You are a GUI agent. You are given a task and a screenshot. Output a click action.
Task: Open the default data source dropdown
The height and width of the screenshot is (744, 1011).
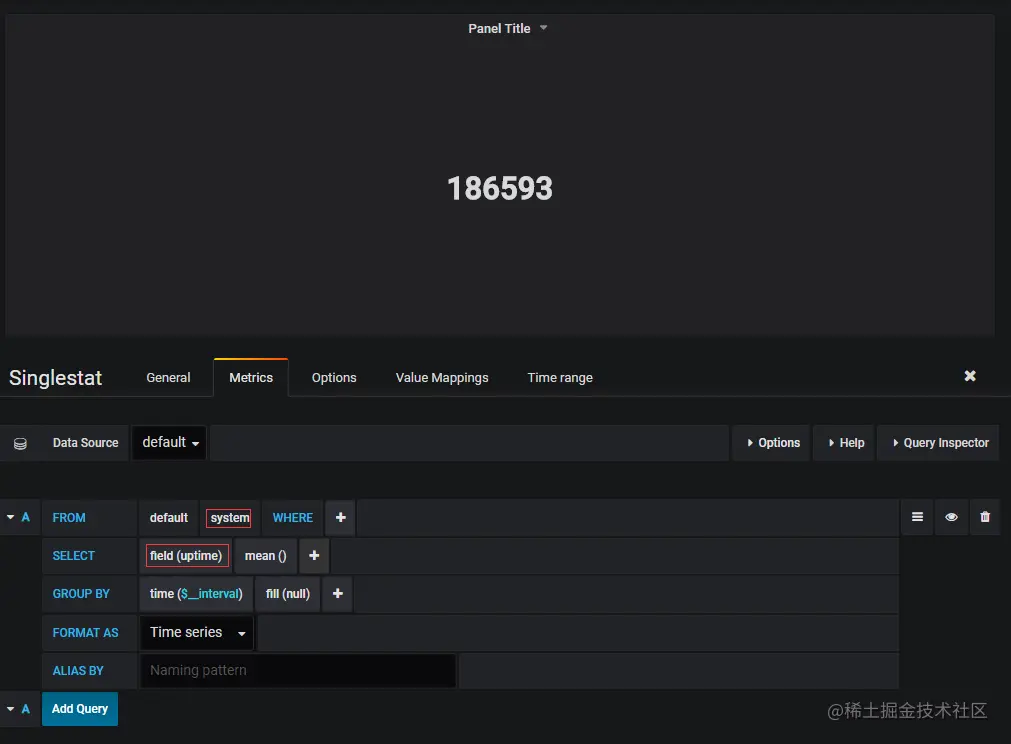pos(170,443)
